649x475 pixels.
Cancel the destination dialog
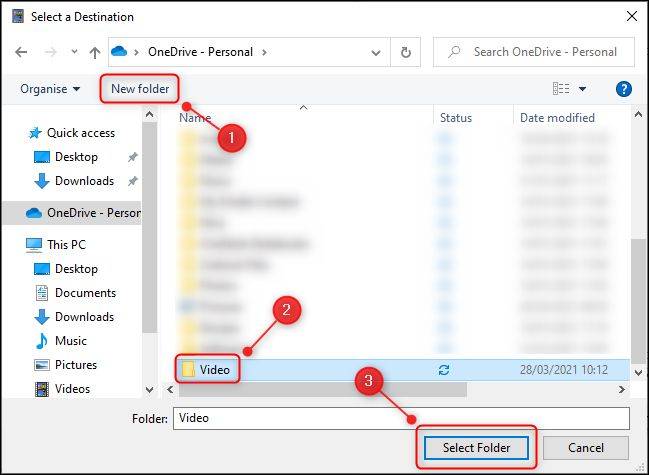[x=586, y=448]
